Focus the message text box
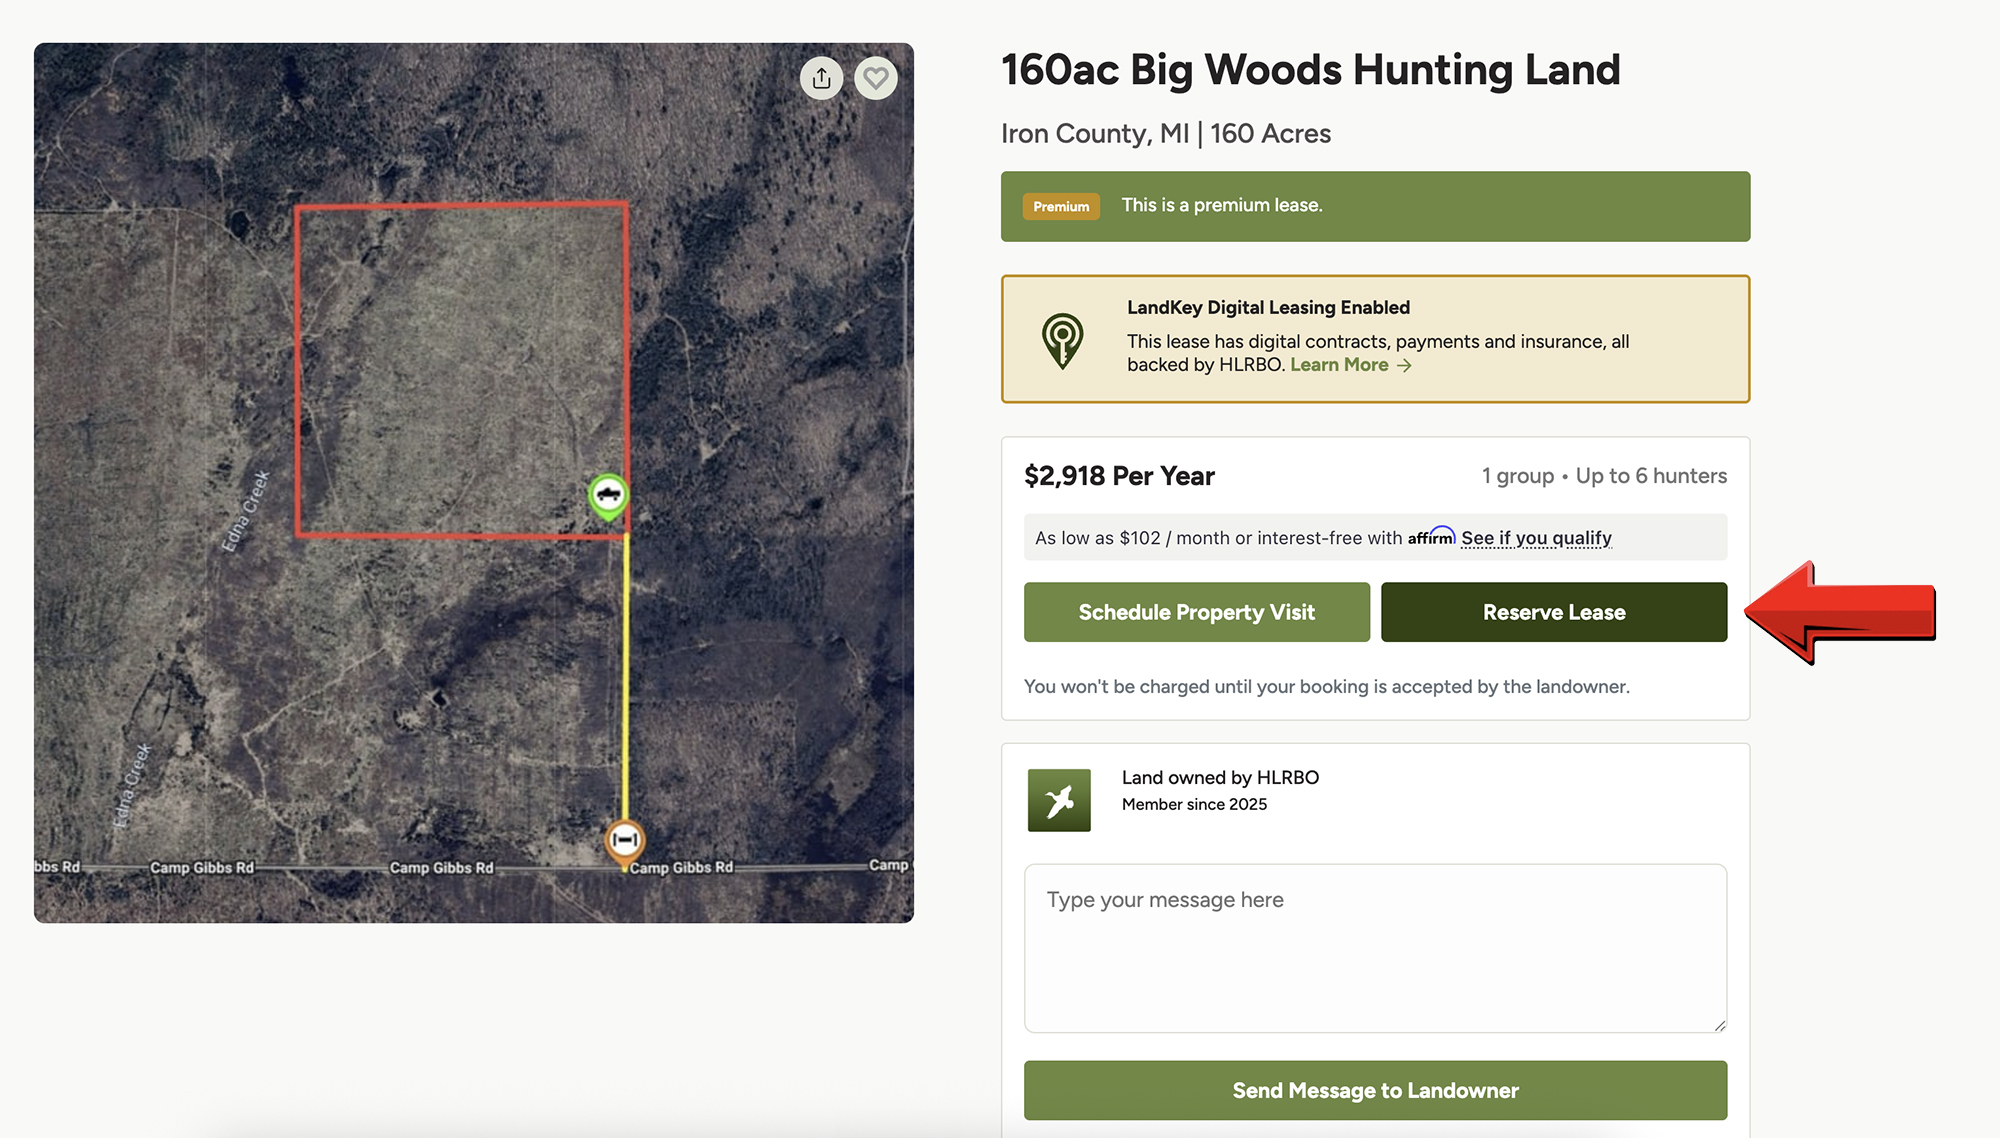This screenshot has width=2000, height=1138. tap(1375, 947)
